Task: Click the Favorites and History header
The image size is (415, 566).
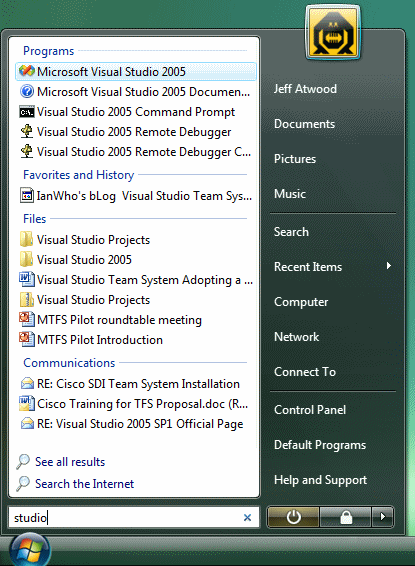Action: (78, 175)
